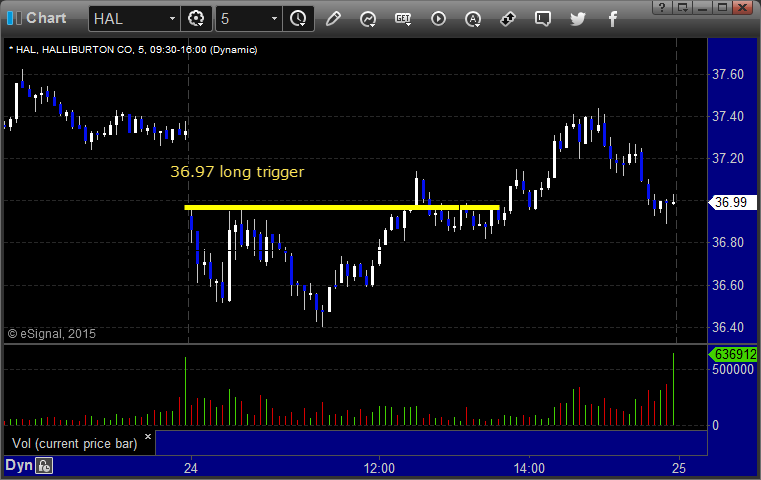Viewport: 761px width, 480px height.
Task: Select the pencil drawing tool
Action: 333,19
